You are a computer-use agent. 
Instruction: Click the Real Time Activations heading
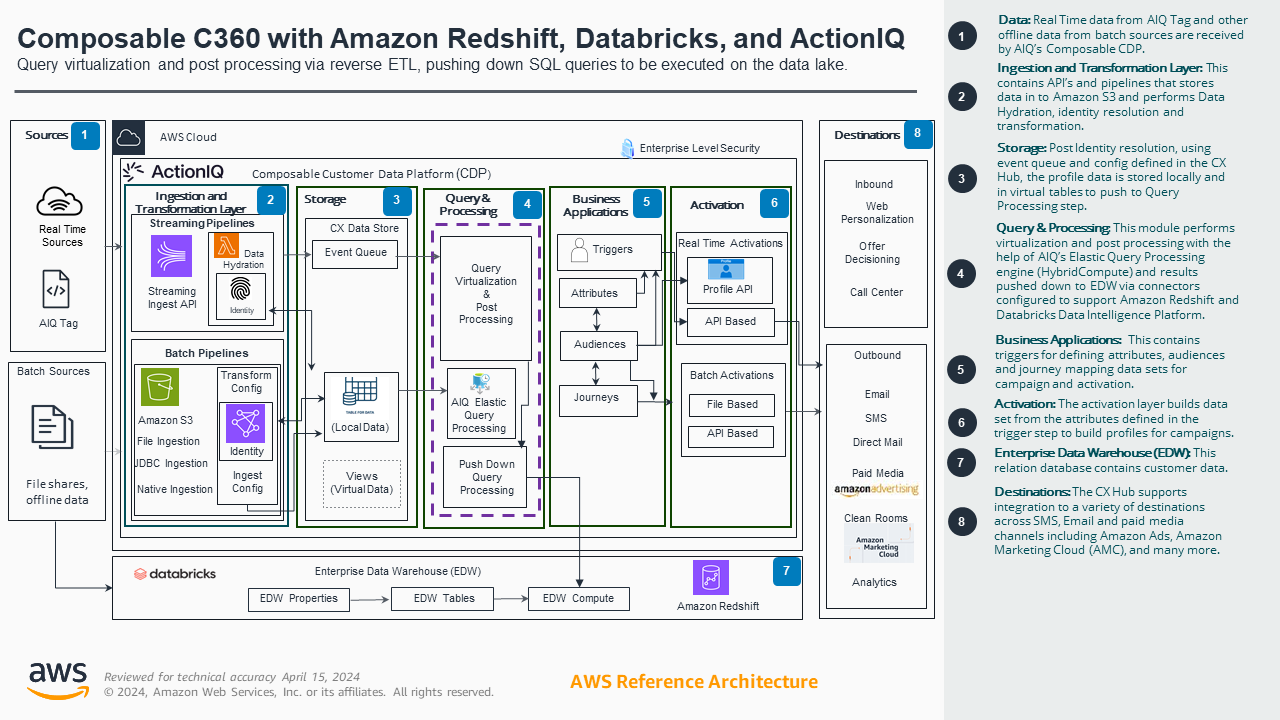730,243
